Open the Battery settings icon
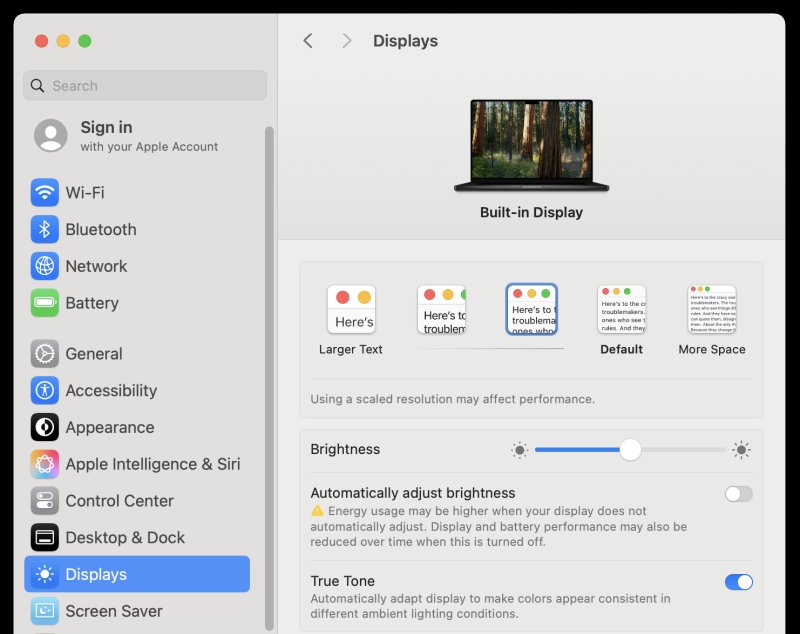800x634 pixels. coord(44,303)
